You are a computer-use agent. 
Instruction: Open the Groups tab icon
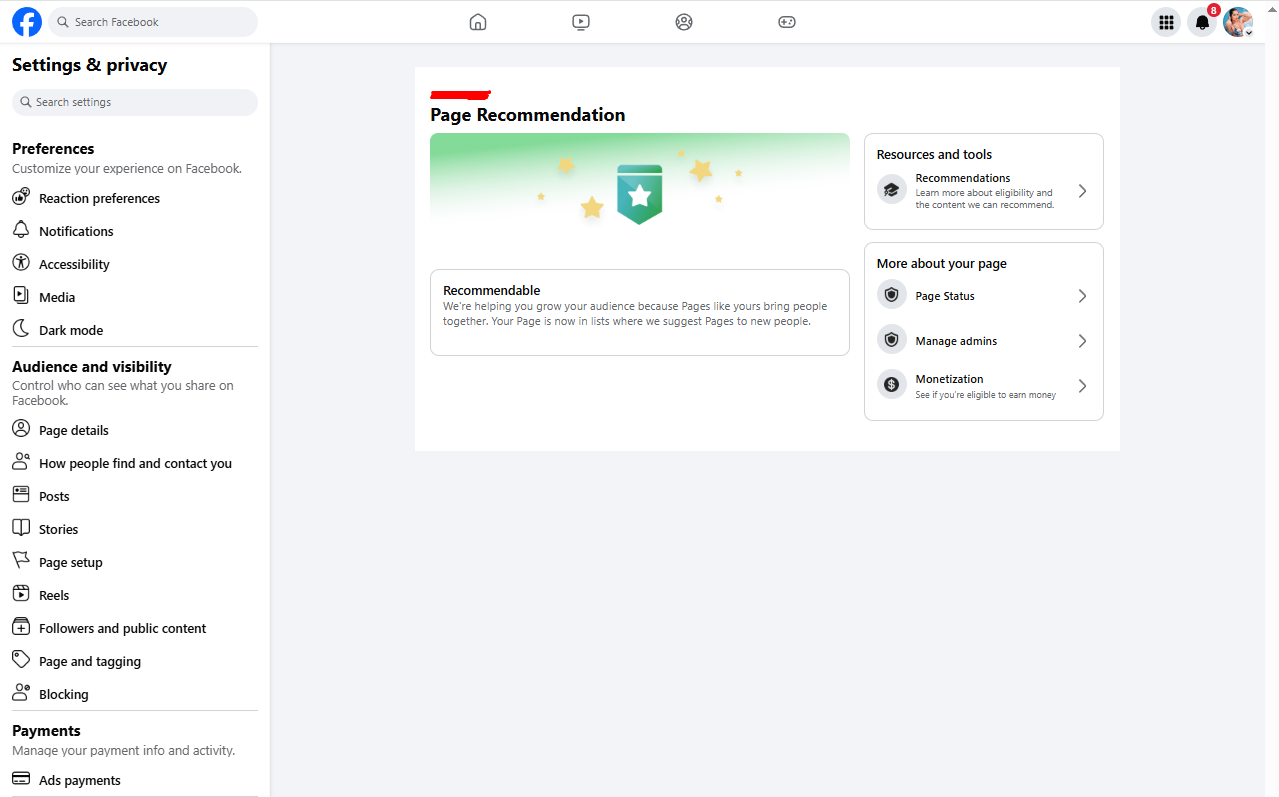pyautogui.click(x=684, y=22)
